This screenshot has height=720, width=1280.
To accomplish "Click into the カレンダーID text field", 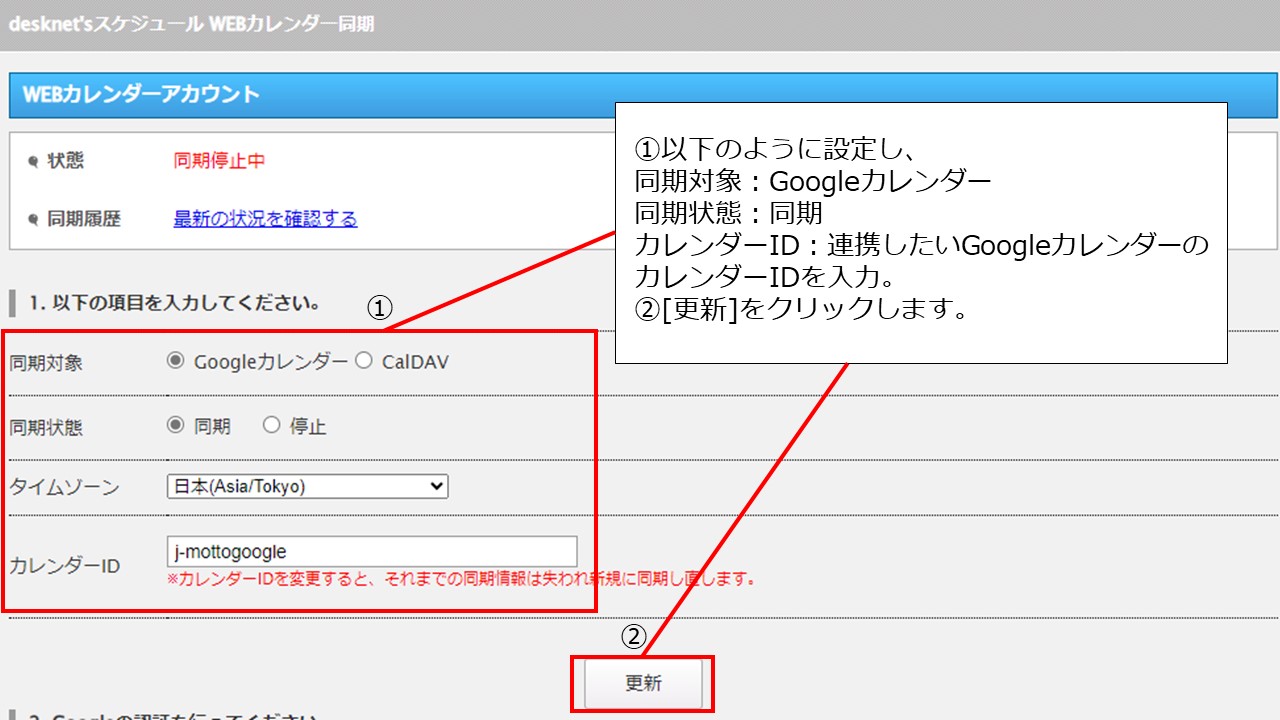I will point(371,551).
